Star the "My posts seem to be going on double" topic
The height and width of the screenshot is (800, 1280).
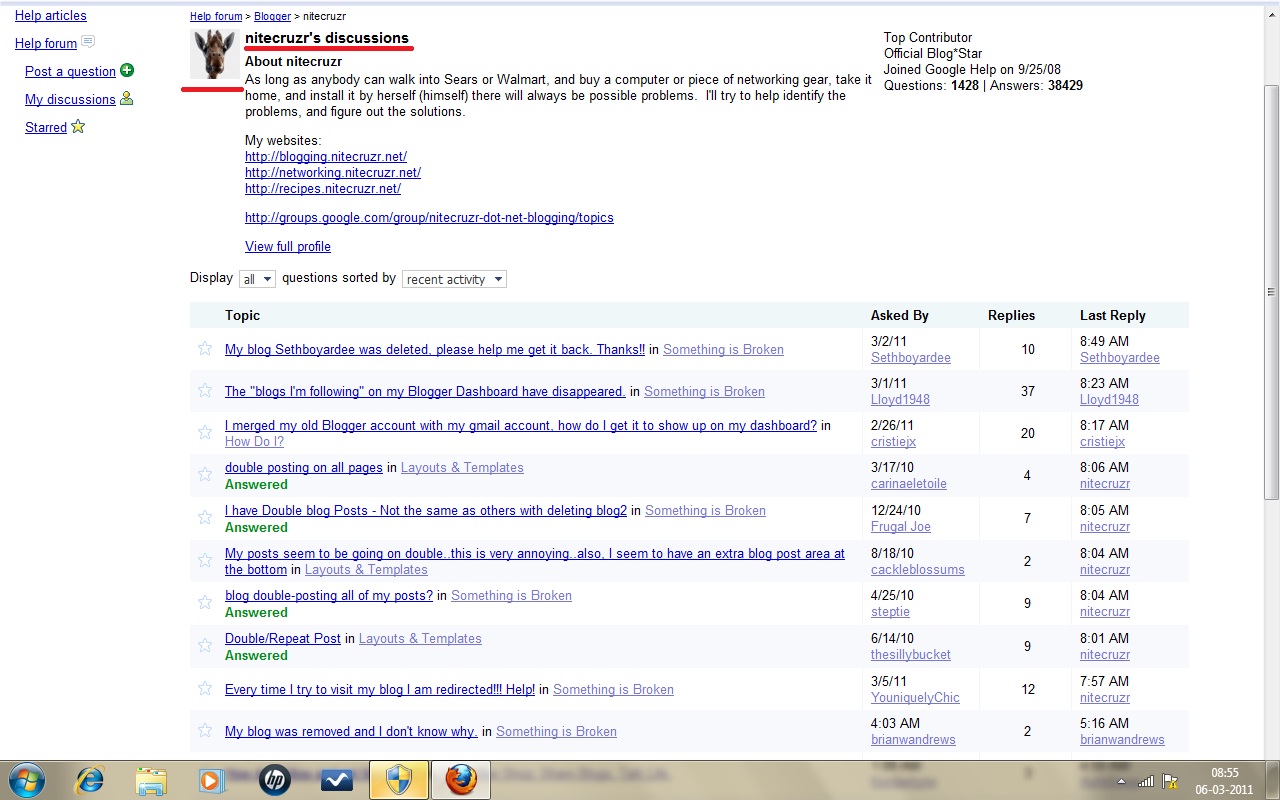coord(205,560)
